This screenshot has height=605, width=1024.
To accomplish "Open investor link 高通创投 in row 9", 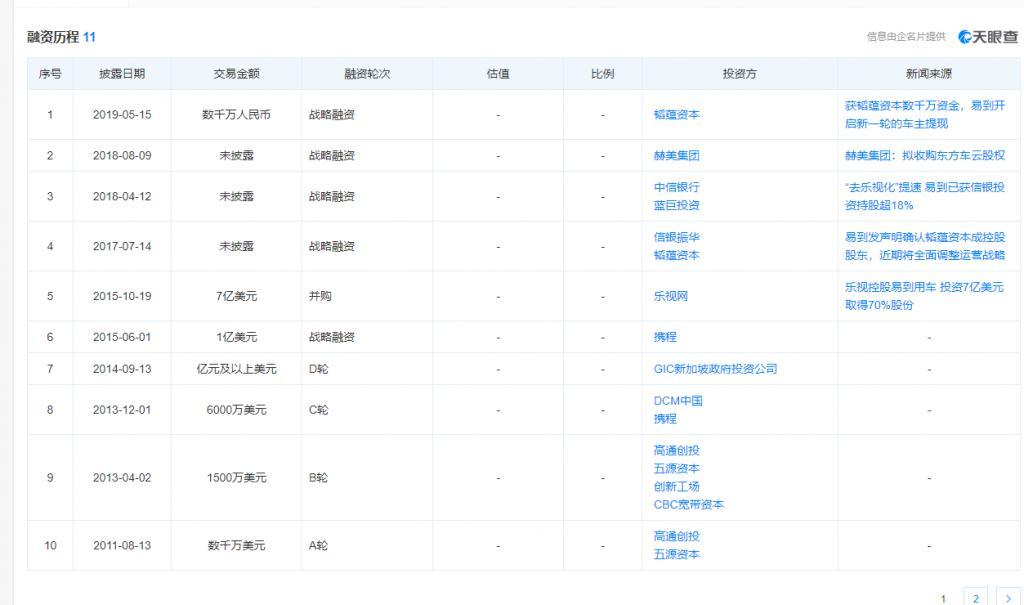I will pyautogui.click(x=677, y=450).
